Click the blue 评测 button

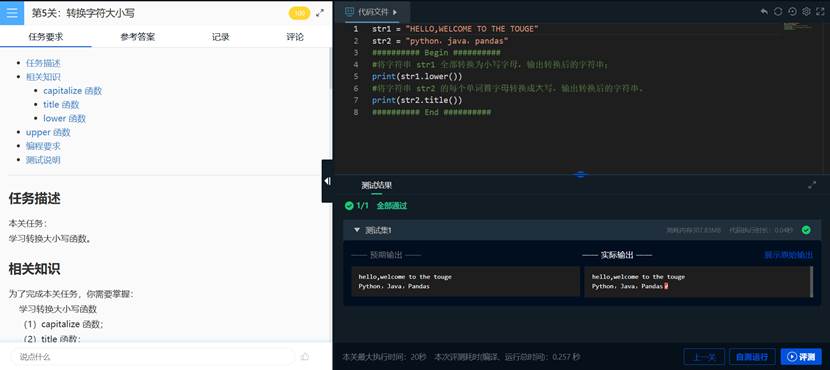[801, 357]
